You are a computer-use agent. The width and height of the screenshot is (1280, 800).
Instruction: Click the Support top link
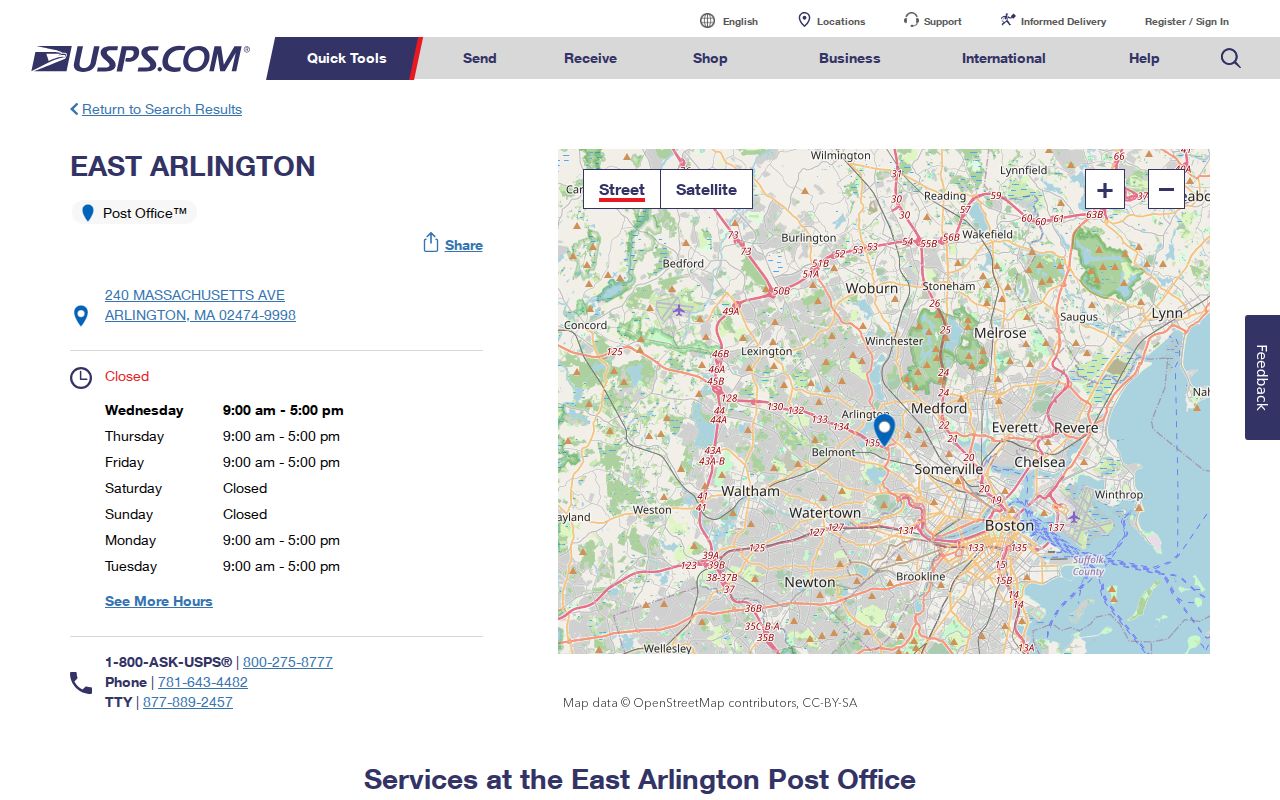point(943,21)
